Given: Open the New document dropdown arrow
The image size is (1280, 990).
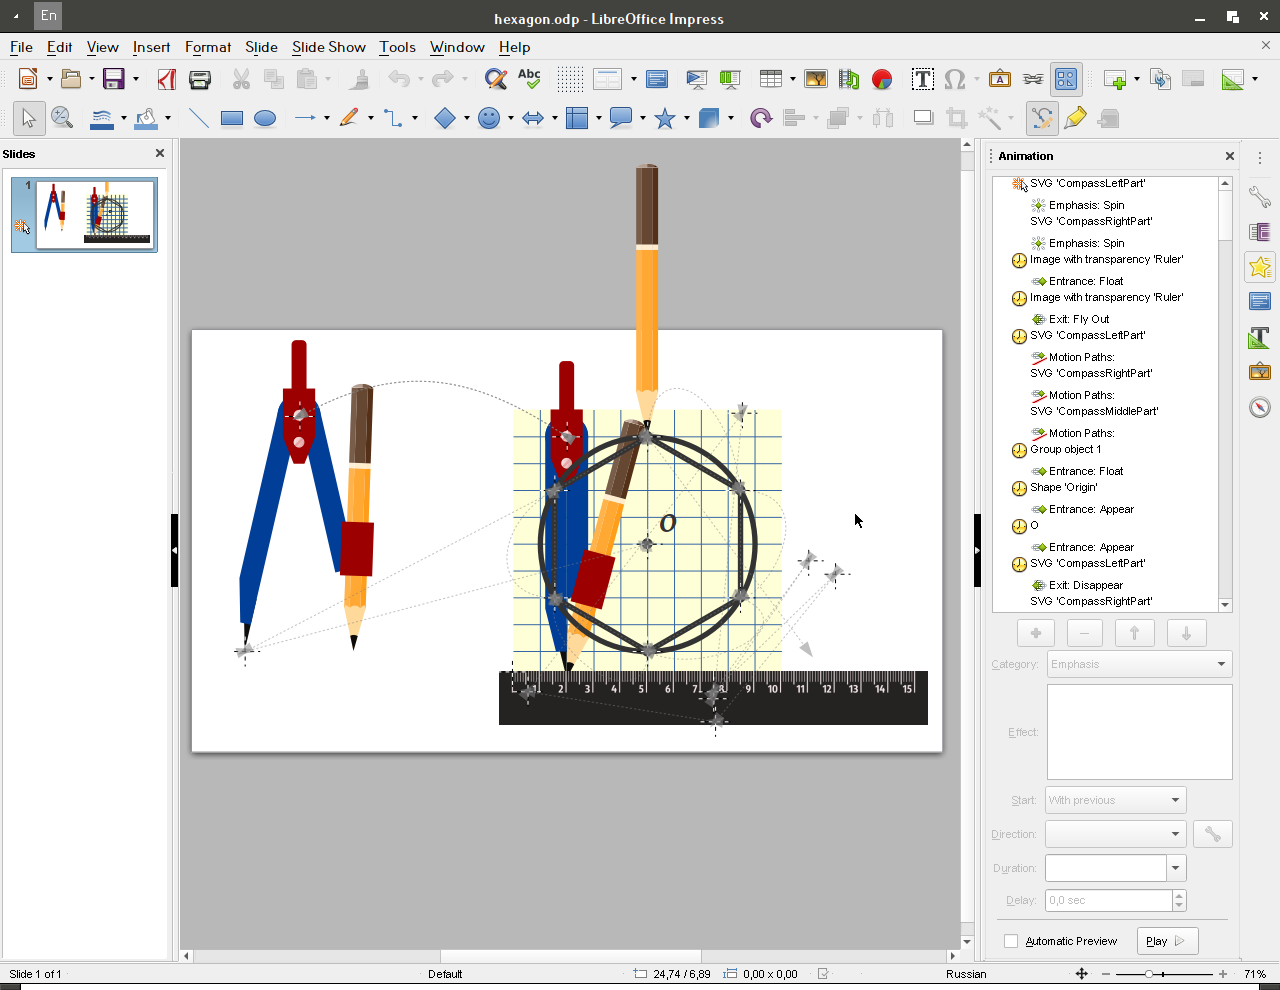Looking at the screenshot, I should point(49,79).
